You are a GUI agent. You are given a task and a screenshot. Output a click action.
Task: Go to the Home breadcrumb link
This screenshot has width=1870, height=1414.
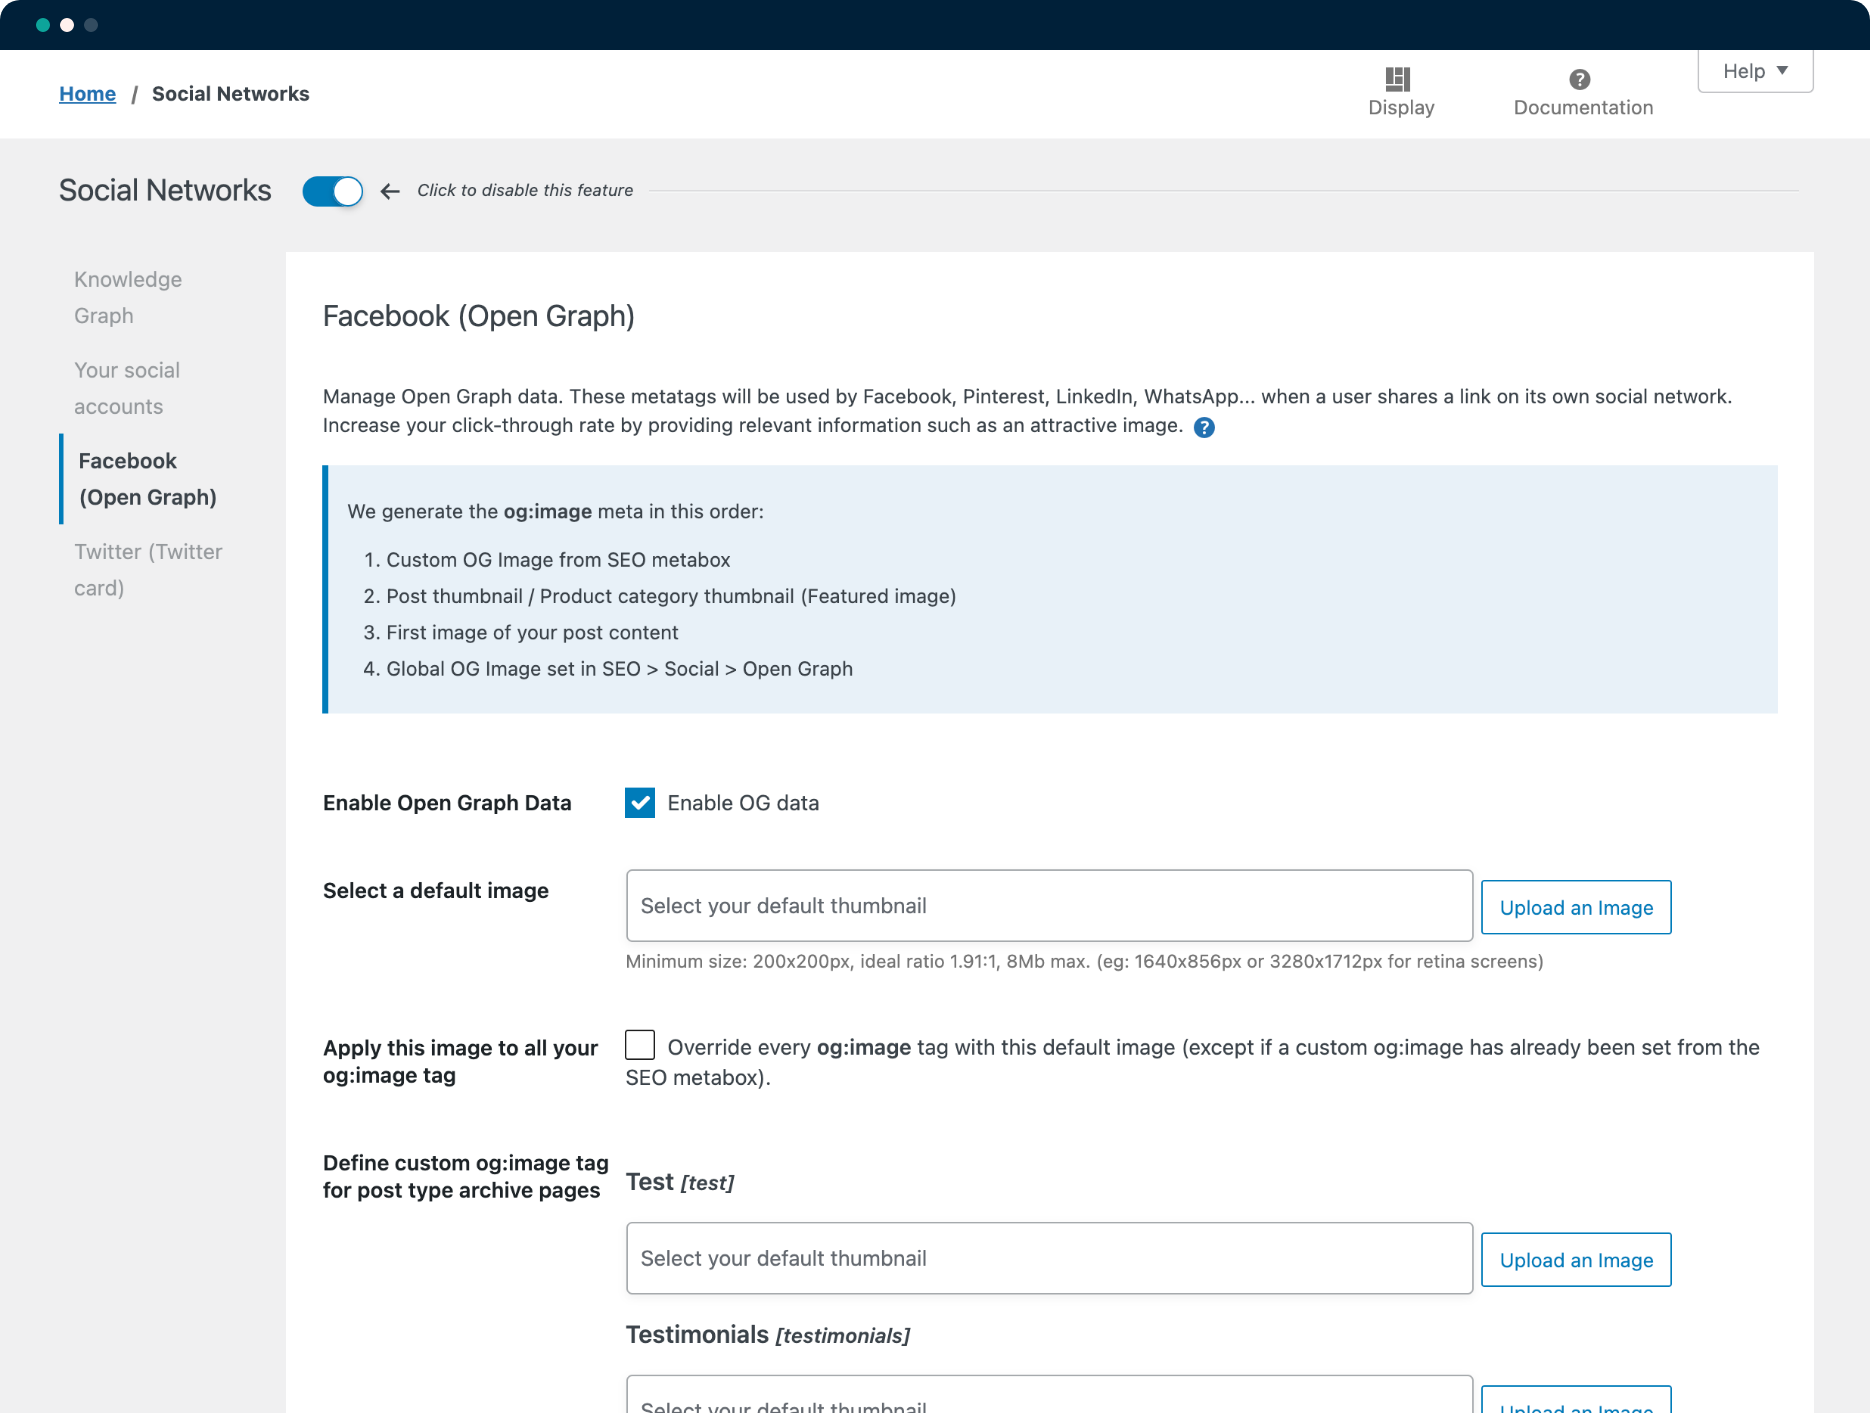[88, 94]
